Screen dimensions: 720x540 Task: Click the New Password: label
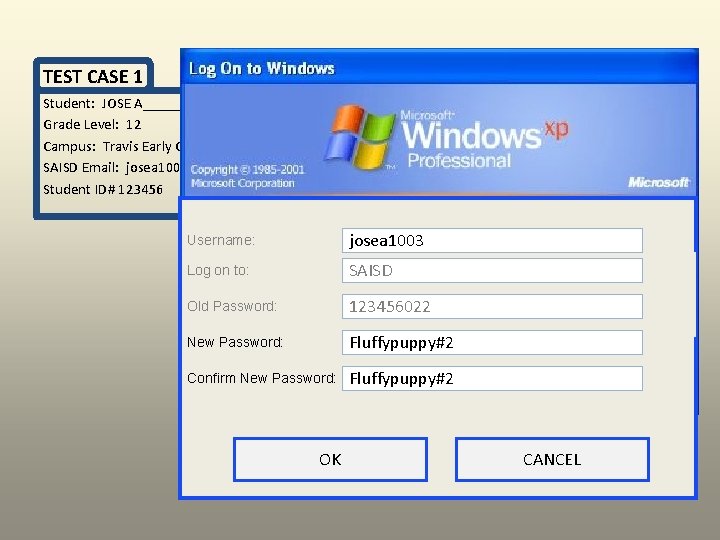point(235,342)
